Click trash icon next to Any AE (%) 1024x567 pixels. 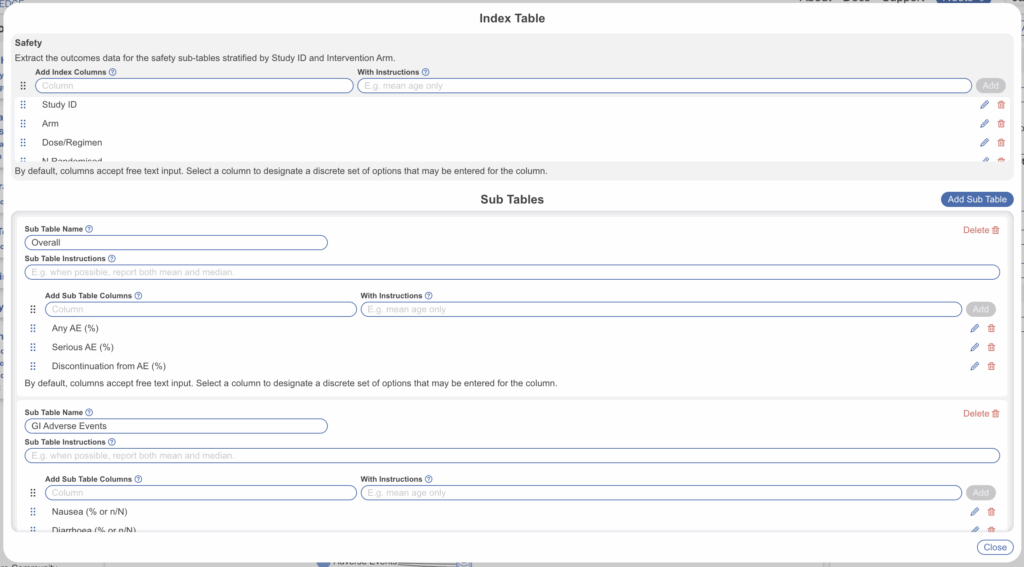coord(991,329)
